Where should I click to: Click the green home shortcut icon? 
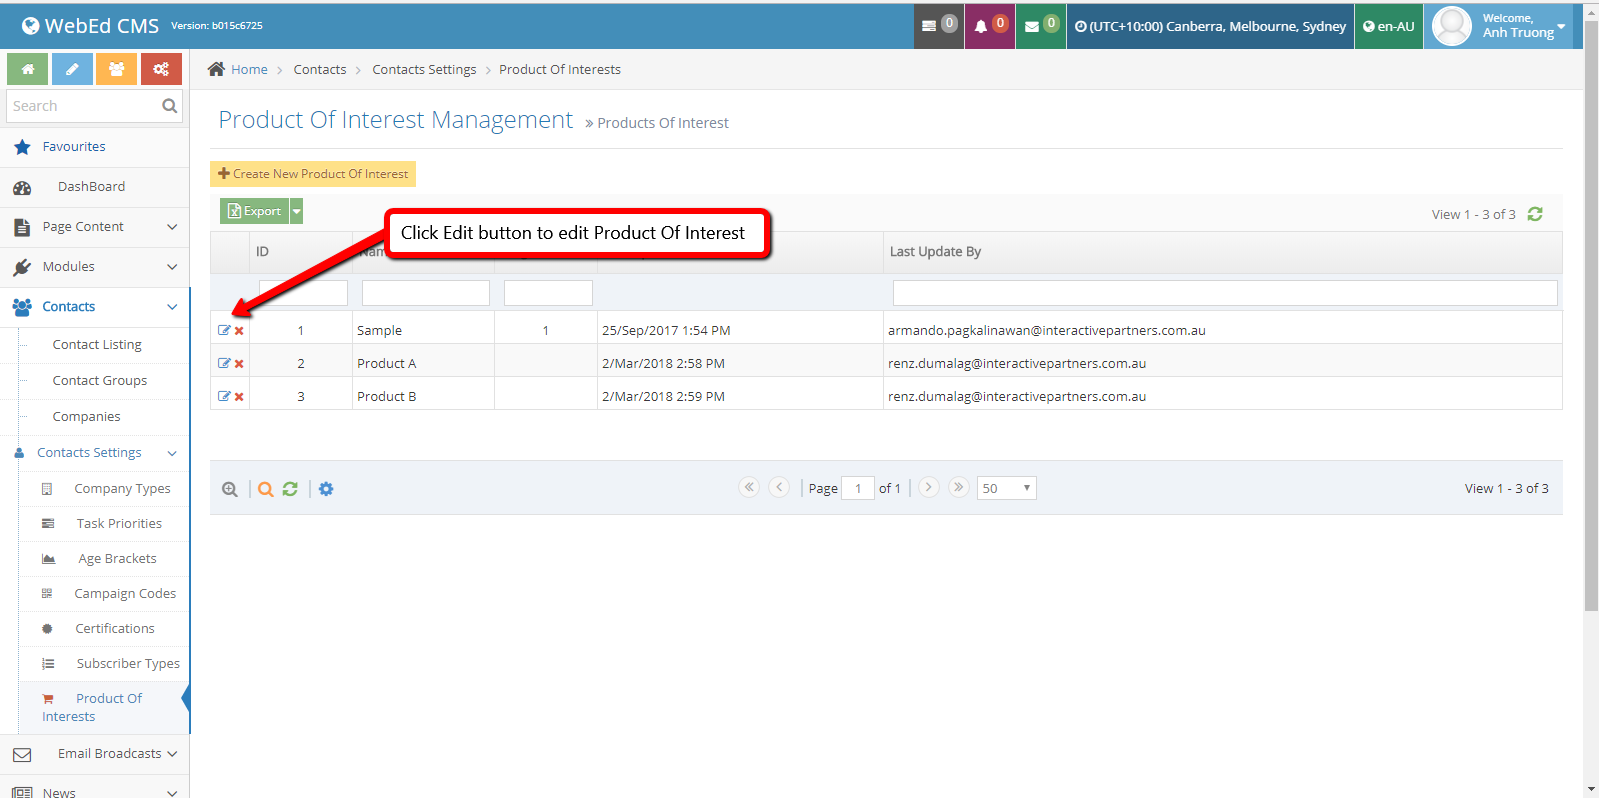point(28,69)
